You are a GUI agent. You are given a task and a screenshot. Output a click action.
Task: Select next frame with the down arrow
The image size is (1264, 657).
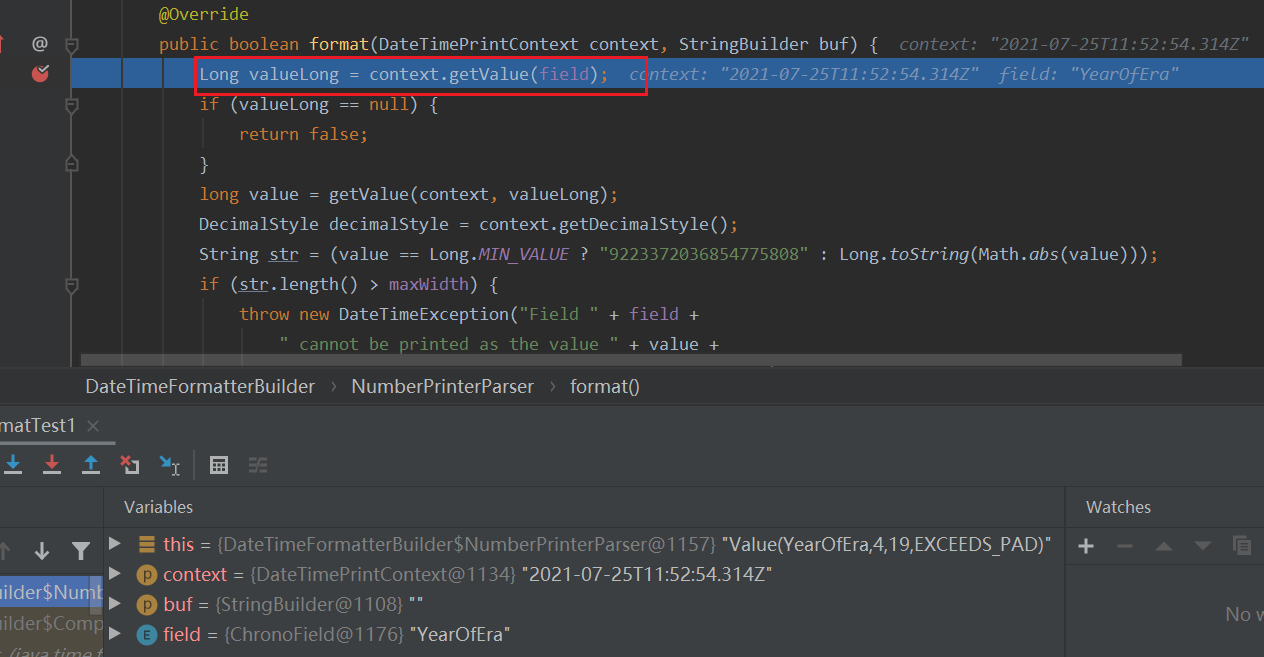click(42, 550)
